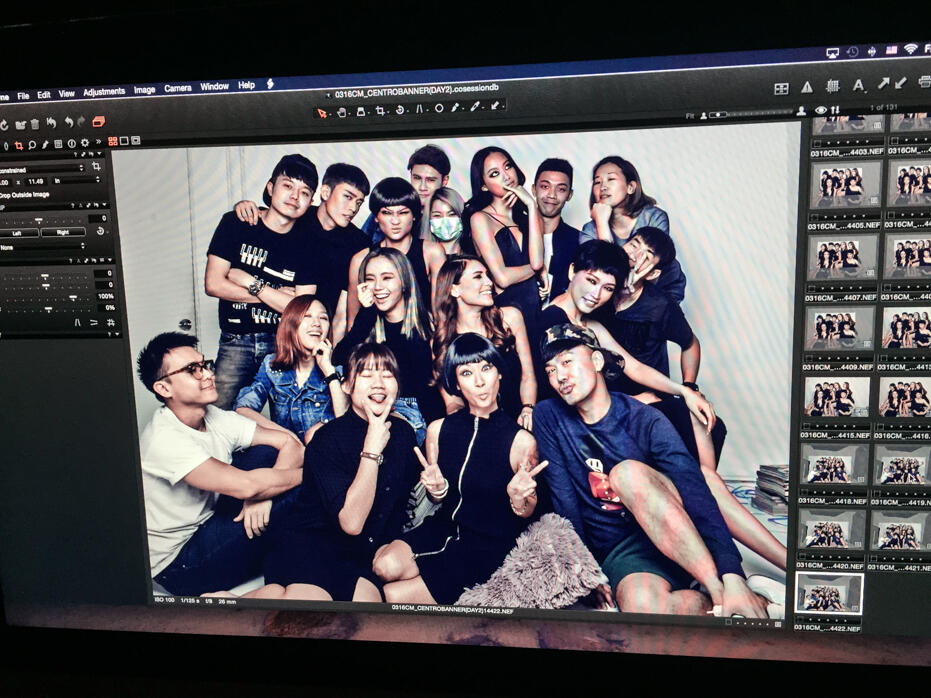Open the Camera menu
Viewport: 931px width, 698px height.
pos(178,88)
